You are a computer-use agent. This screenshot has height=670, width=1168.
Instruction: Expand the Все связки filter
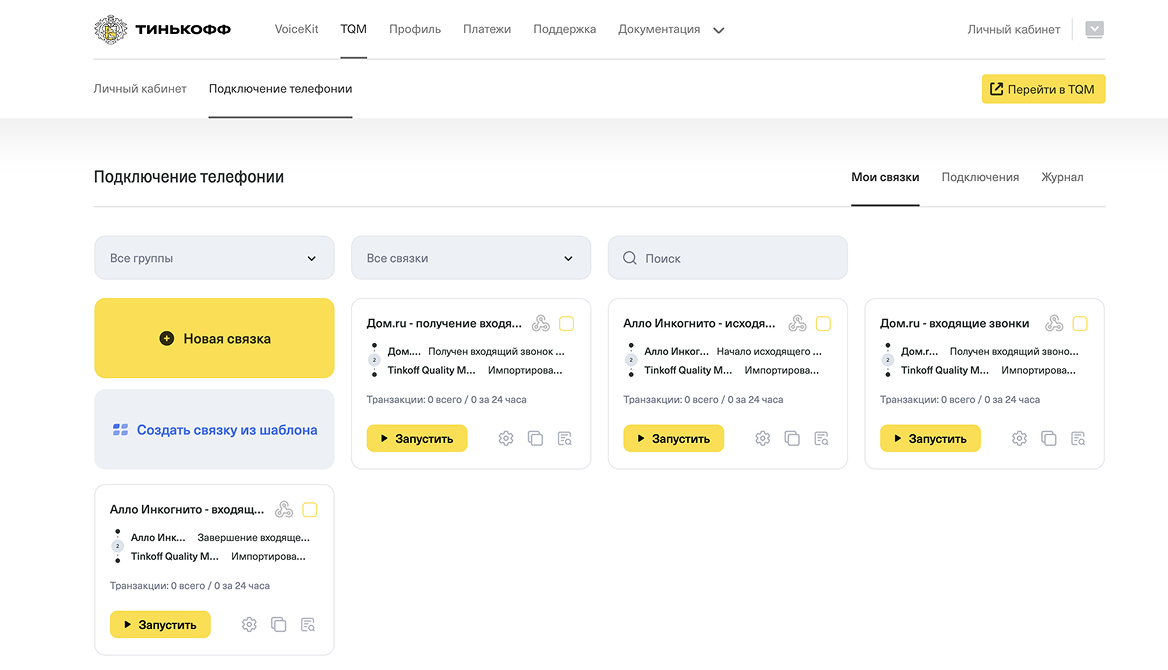click(471, 257)
